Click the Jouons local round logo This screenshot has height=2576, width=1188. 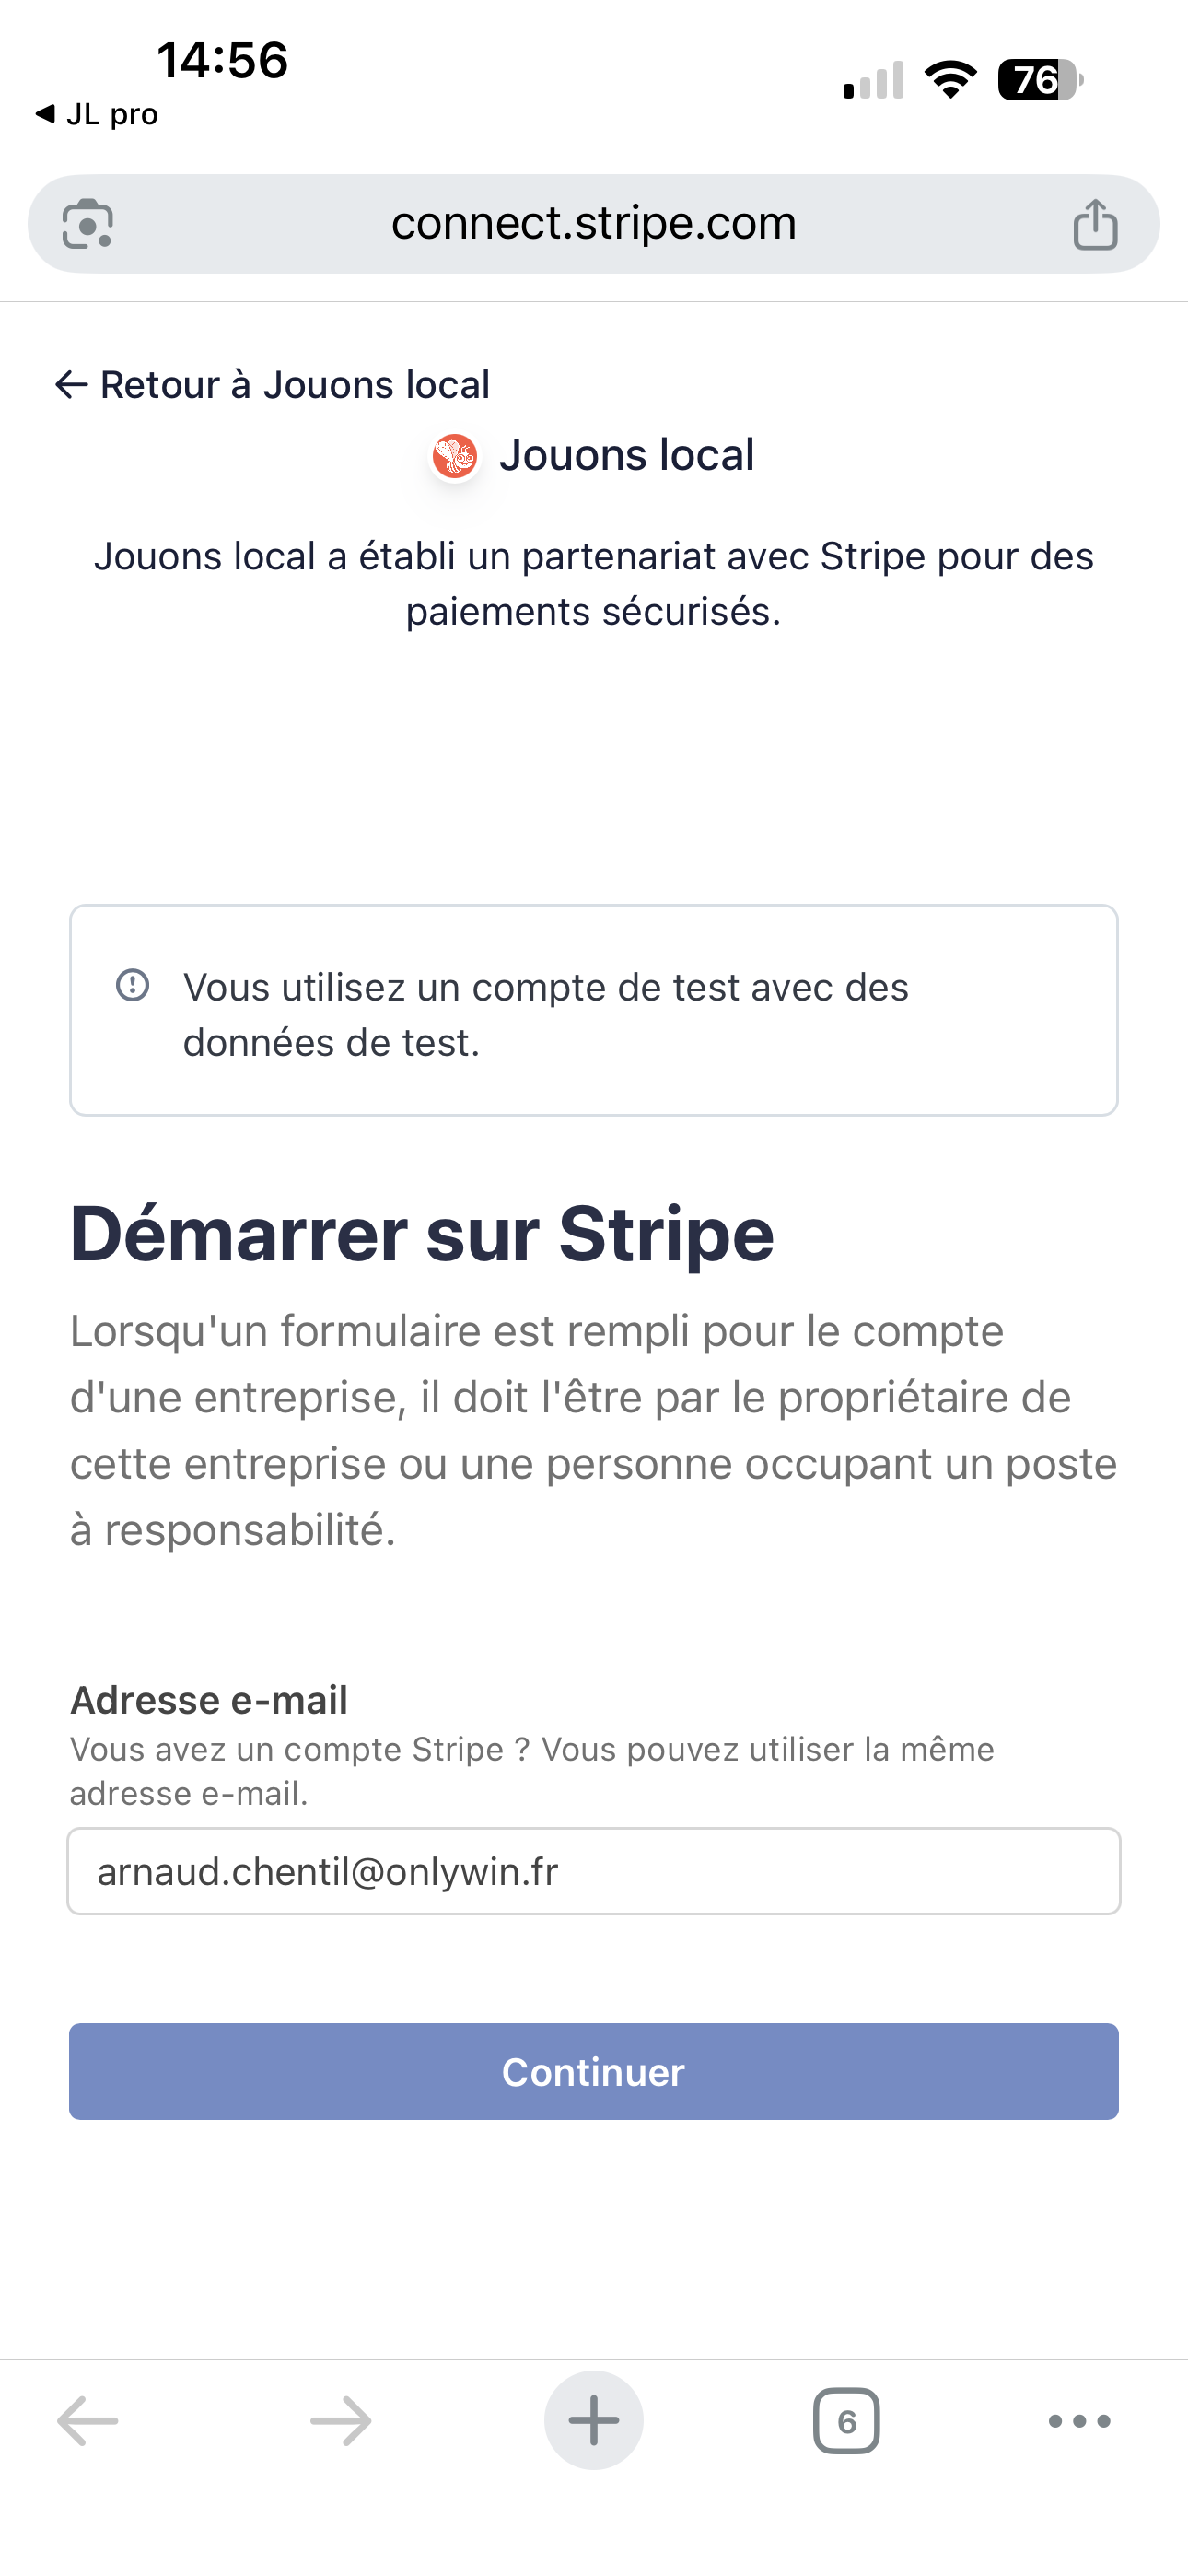pyautogui.click(x=455, y=457)
